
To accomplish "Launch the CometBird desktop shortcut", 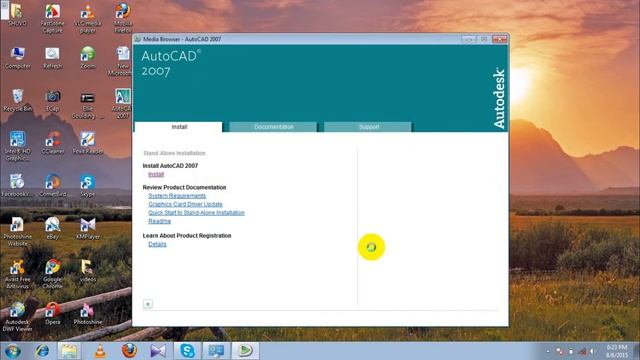I will coord(52,186).
